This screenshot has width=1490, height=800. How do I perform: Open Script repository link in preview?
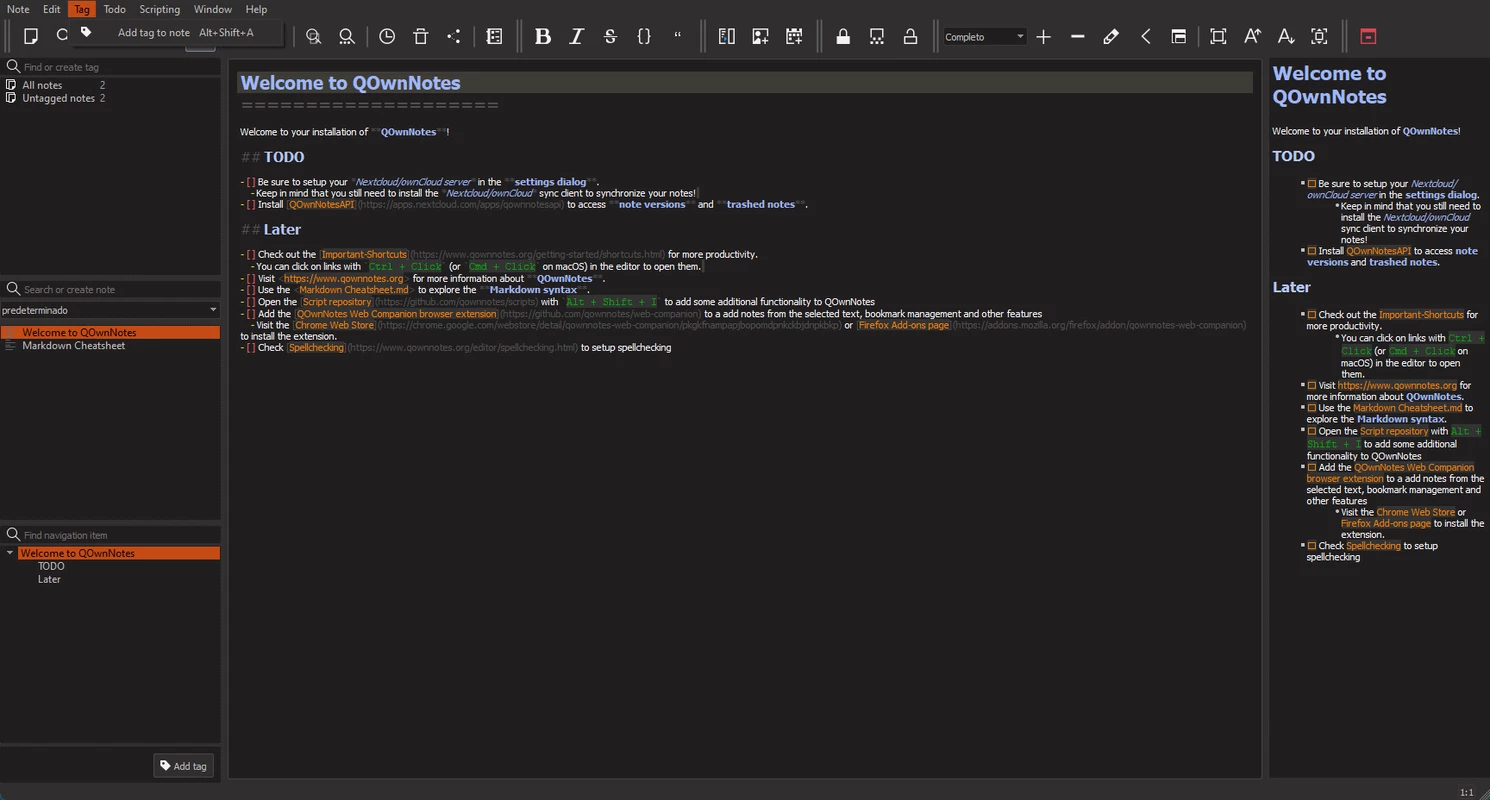[1394, 432]
